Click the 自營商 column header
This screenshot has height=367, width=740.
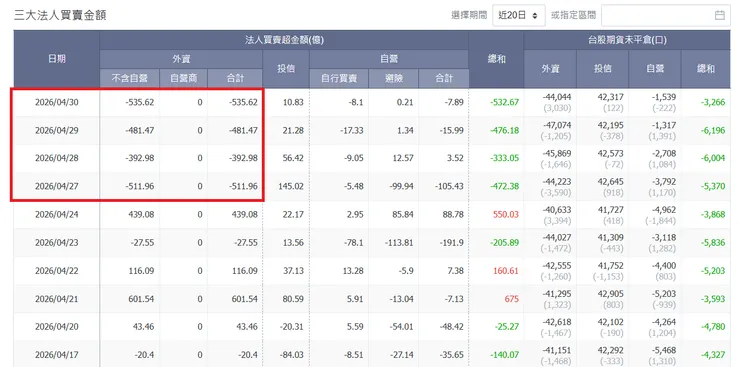(x=183, y=79)
